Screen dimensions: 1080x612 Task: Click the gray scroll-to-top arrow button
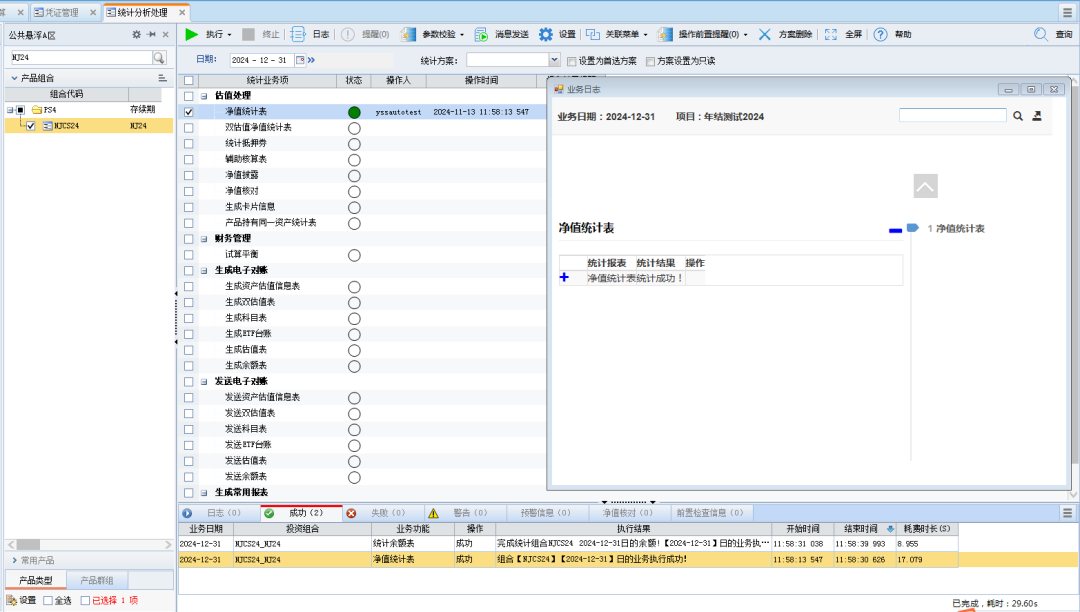(x=926, y=186)
